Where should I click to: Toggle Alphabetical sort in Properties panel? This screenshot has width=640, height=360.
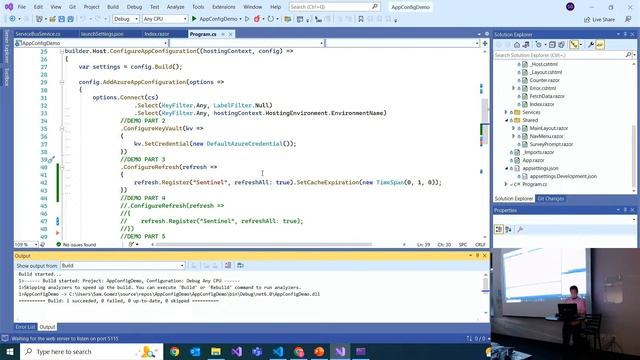[508, 229]
